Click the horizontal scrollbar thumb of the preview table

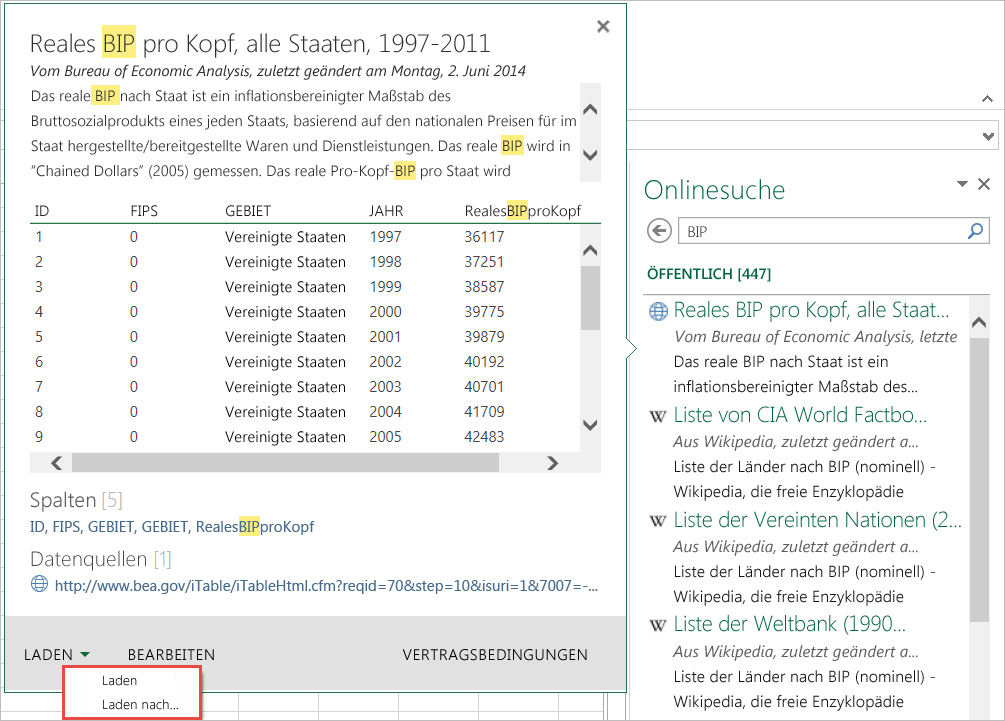click(285, 463)
